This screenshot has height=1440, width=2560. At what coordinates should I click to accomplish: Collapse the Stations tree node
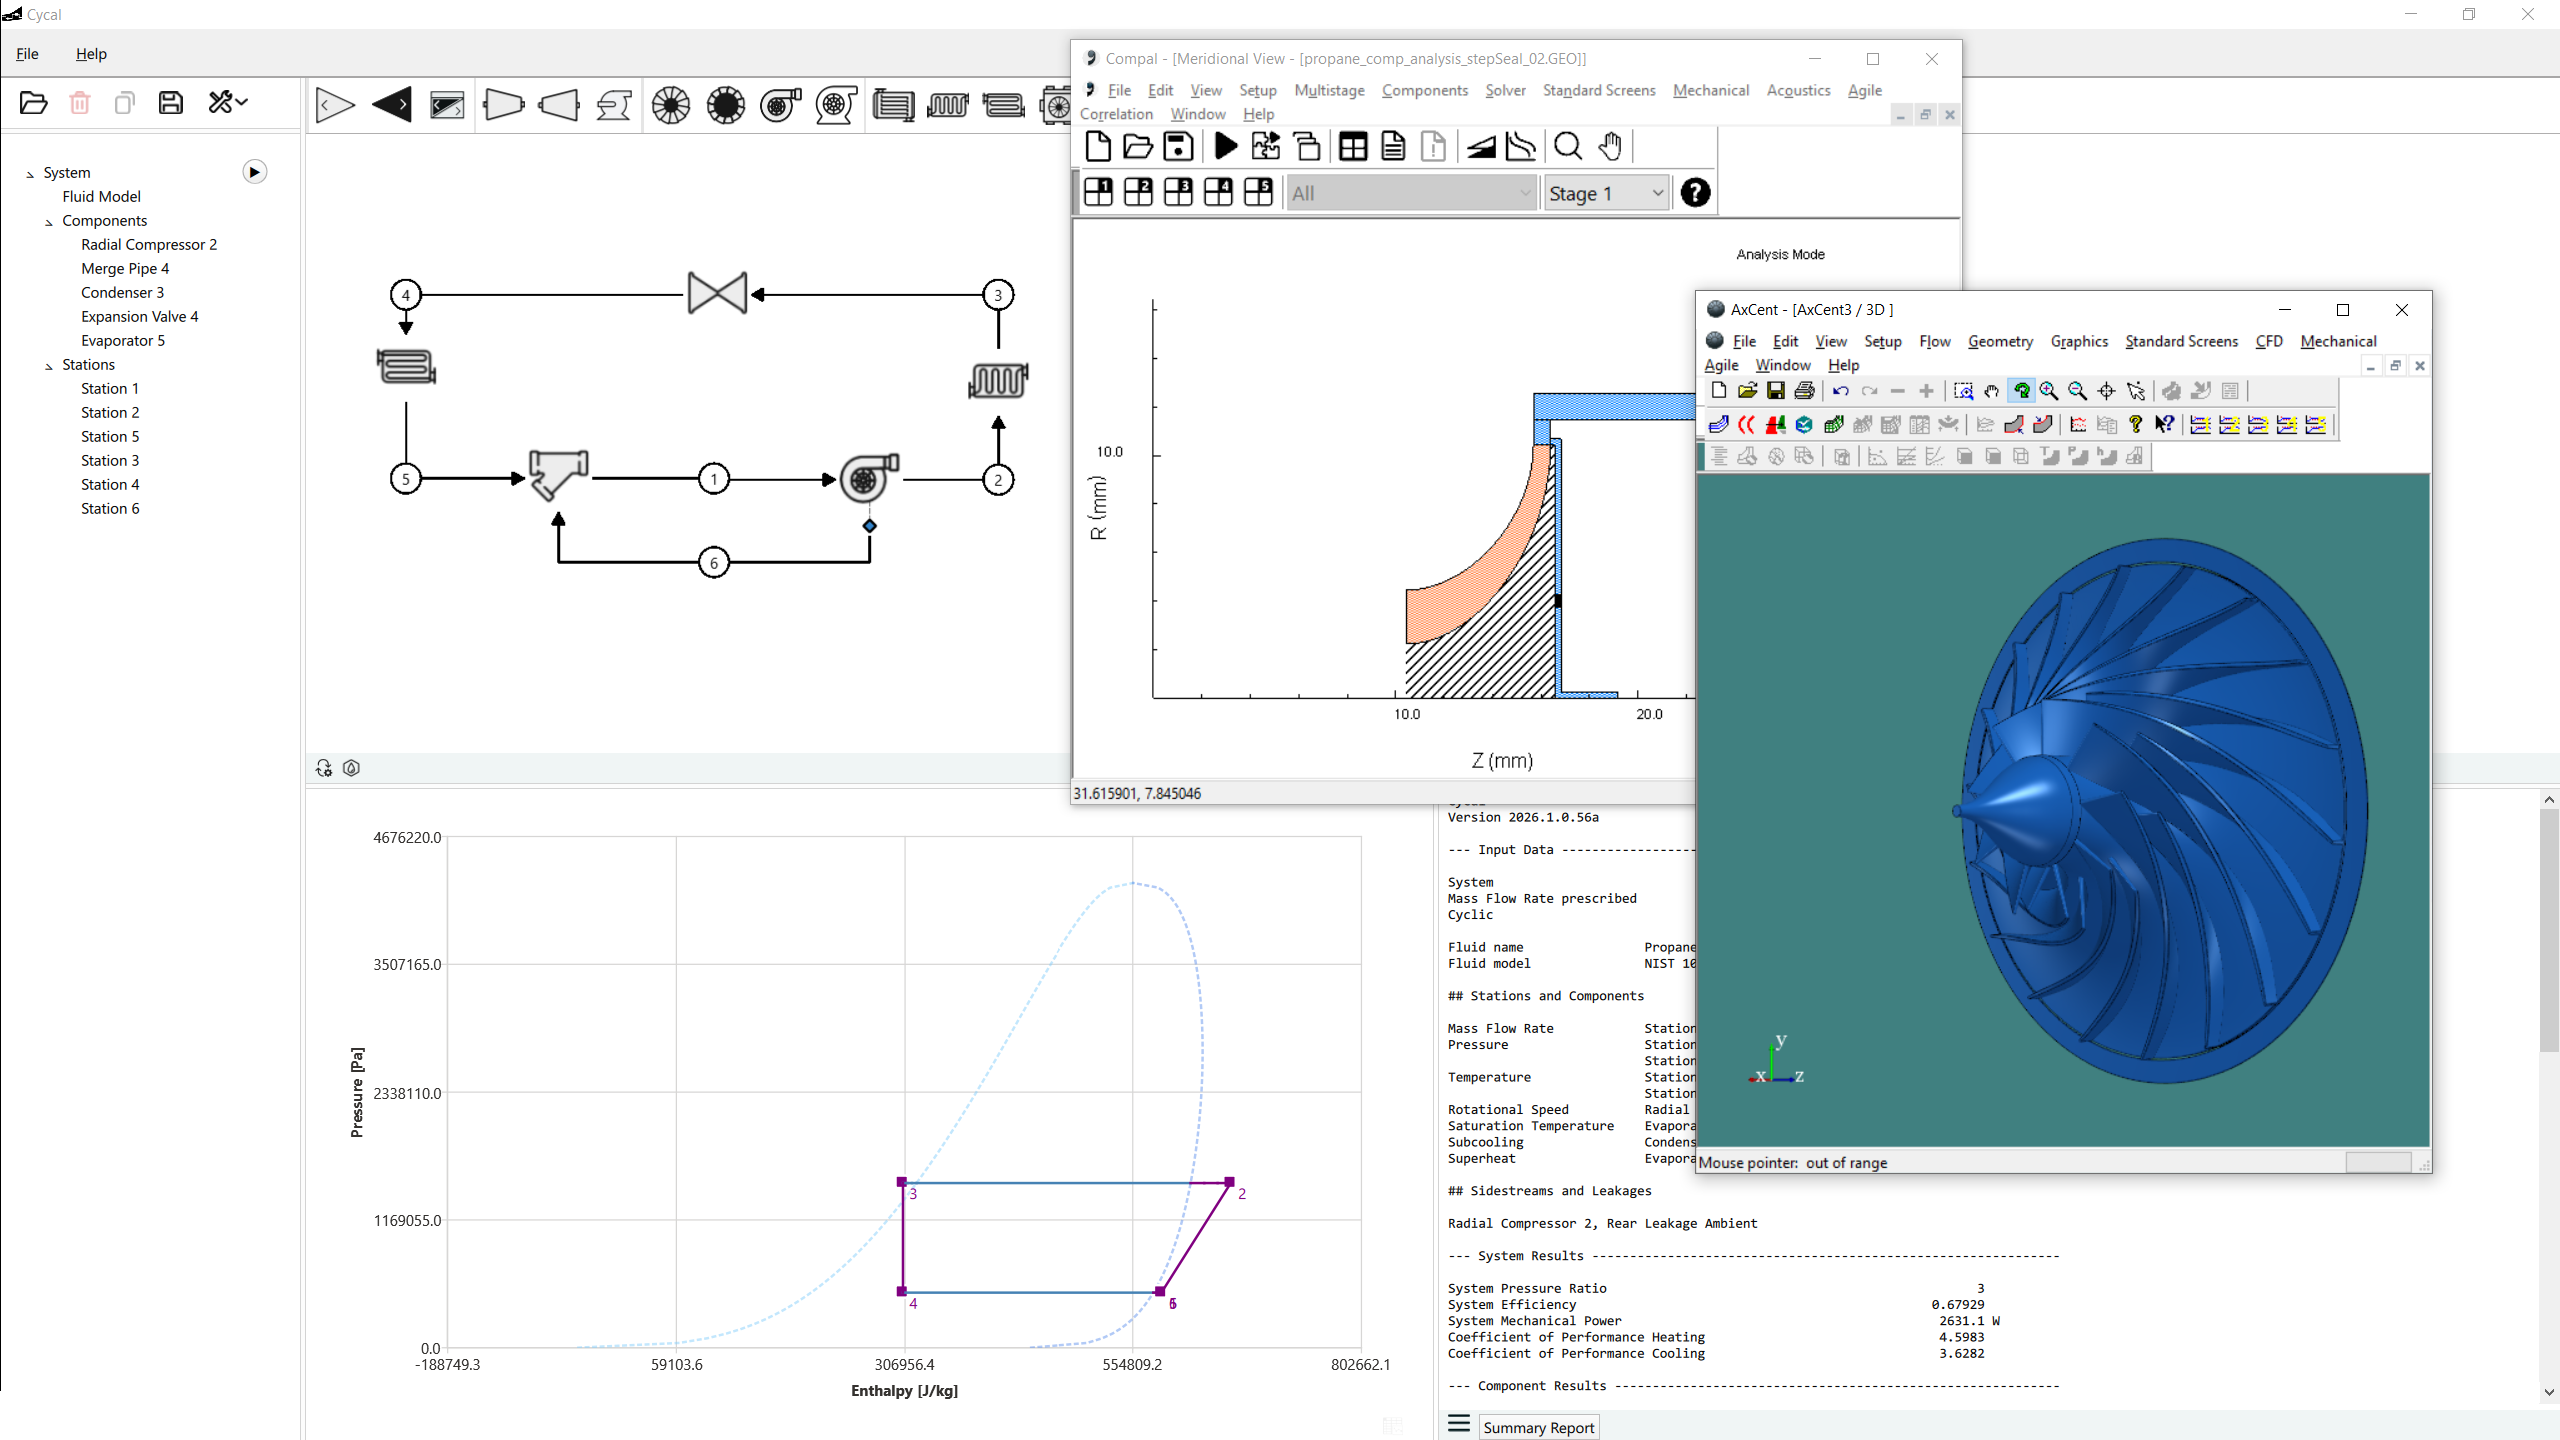coord(49,366)
